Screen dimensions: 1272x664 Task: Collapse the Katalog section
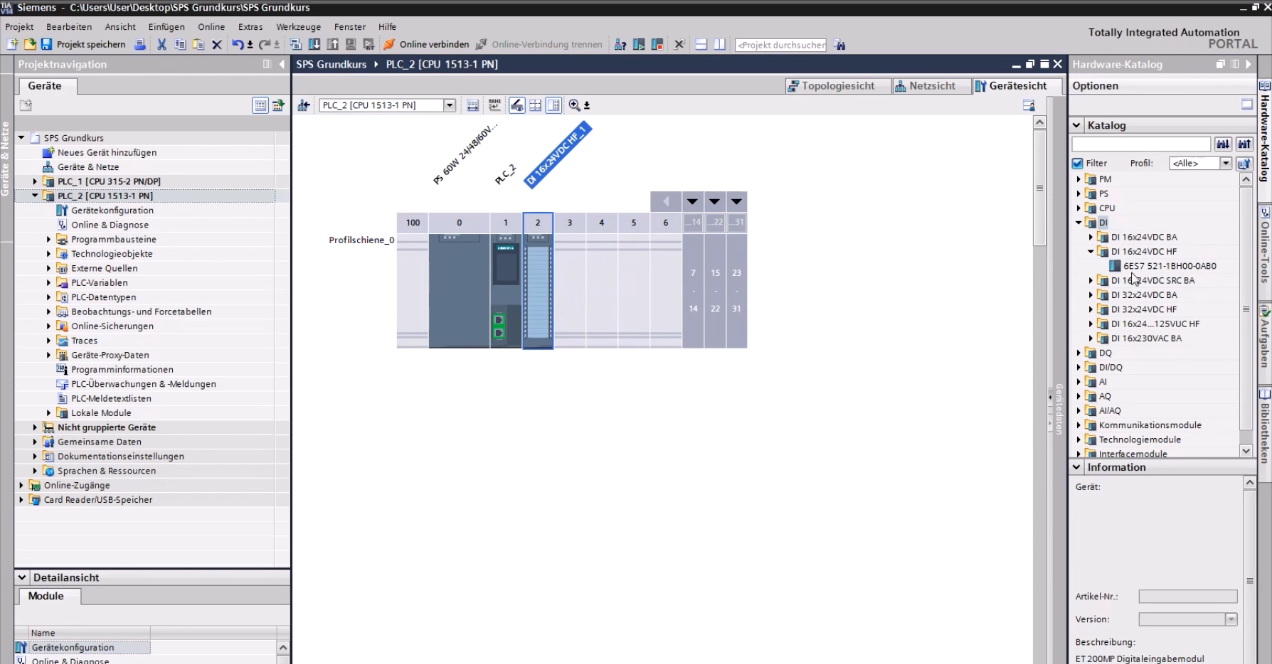[1077, 126]
